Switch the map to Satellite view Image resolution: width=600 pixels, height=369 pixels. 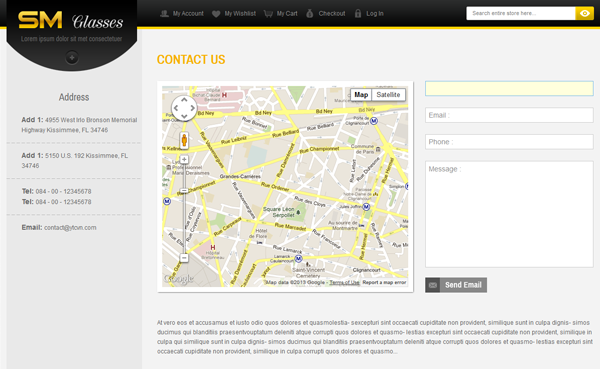click(388, 95)
